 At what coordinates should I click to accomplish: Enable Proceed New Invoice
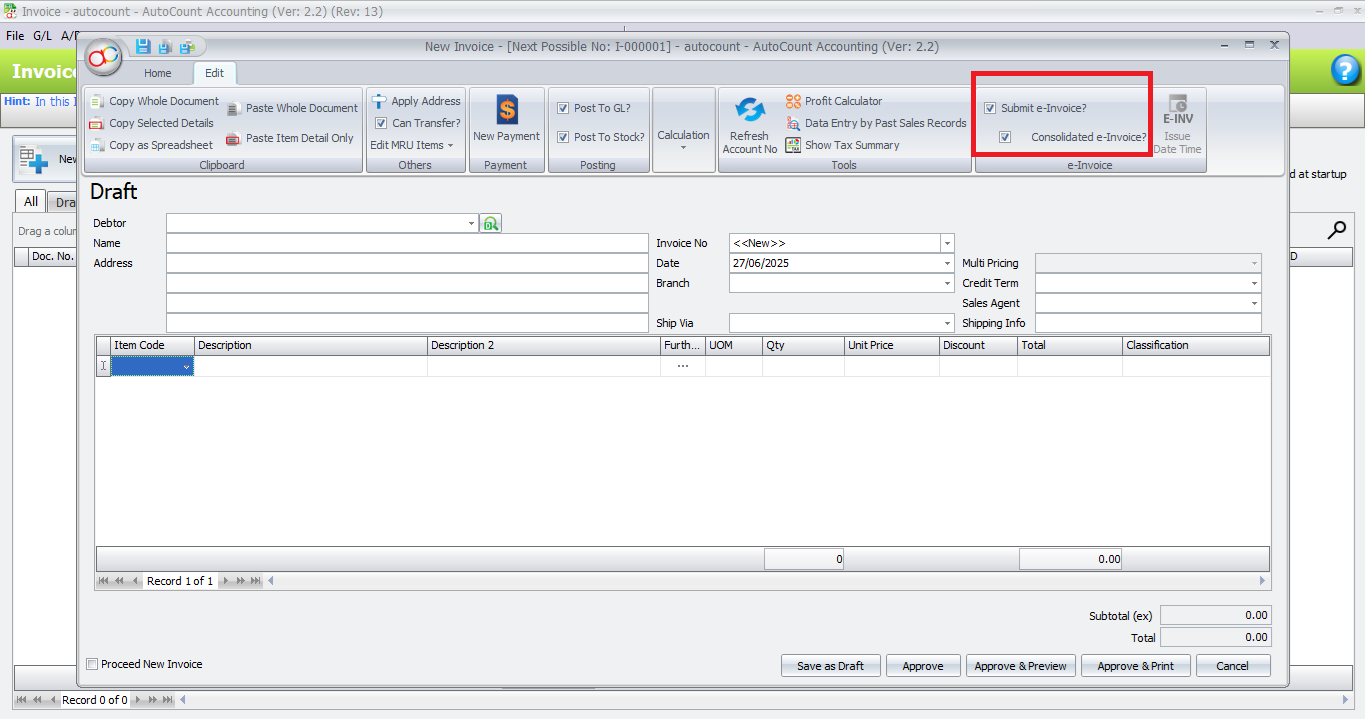92,663
